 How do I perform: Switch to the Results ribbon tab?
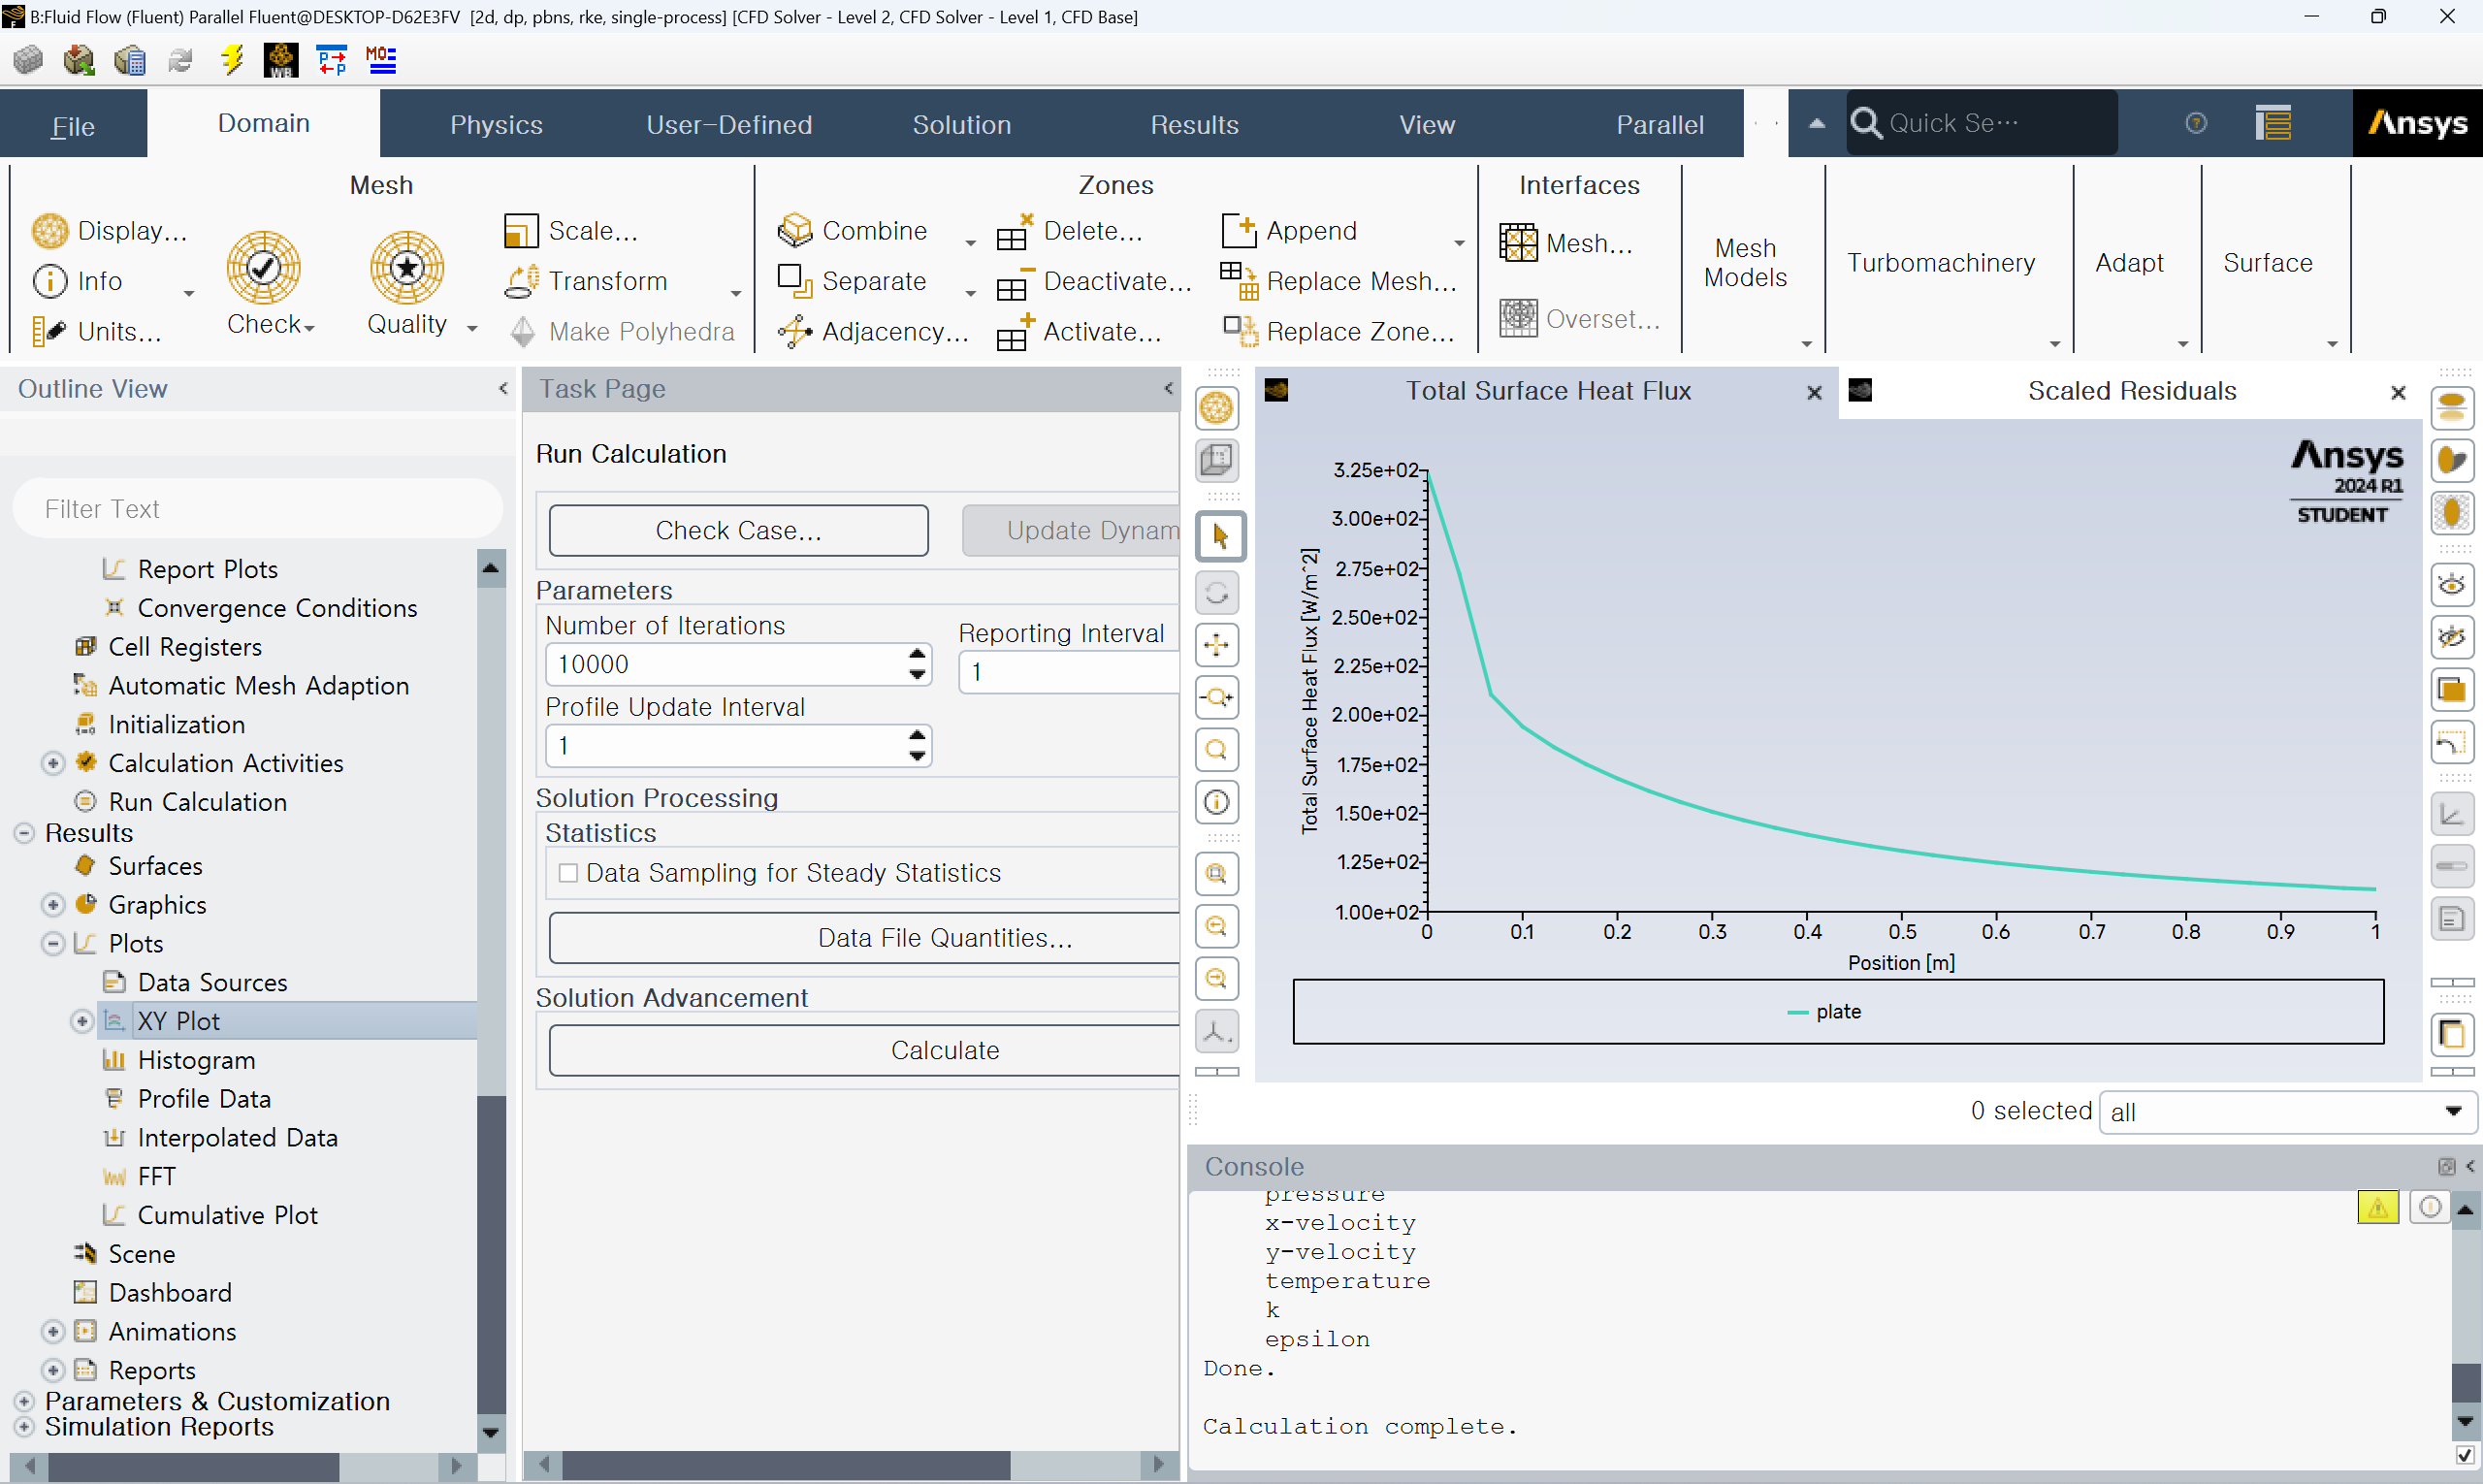tap(1194, 124)
